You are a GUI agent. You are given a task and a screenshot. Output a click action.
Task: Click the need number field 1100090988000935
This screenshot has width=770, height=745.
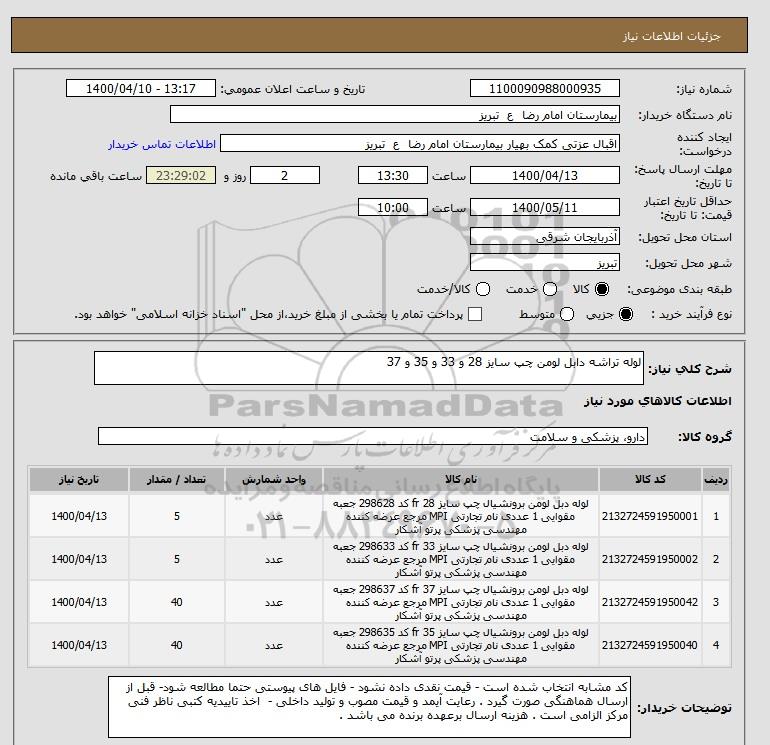(x=545, y=88)
